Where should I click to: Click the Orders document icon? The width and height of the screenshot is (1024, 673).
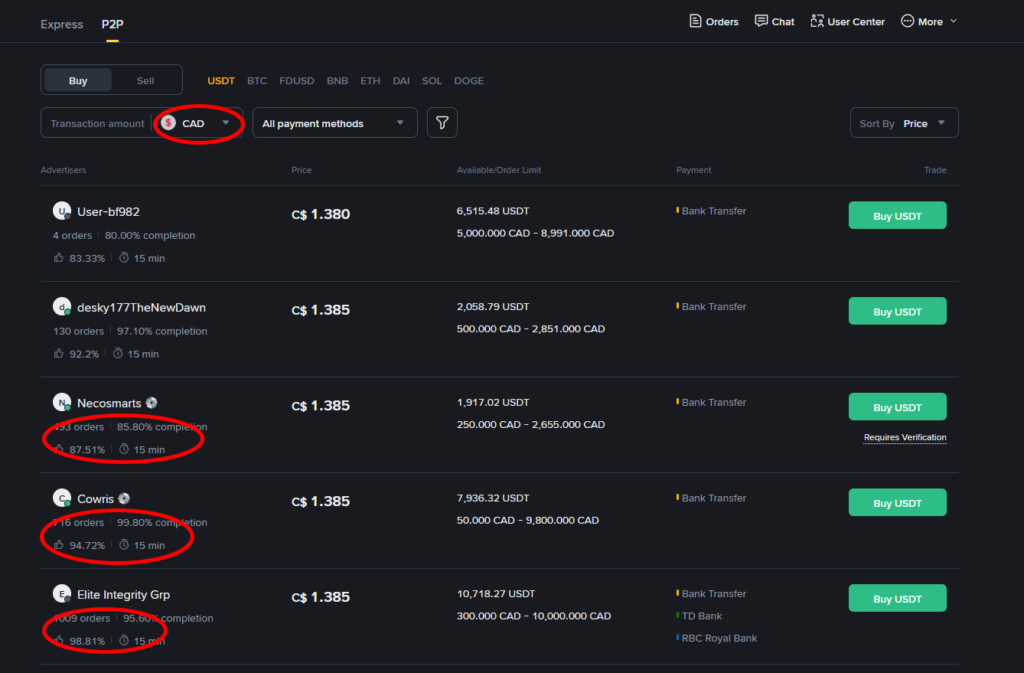696,21
